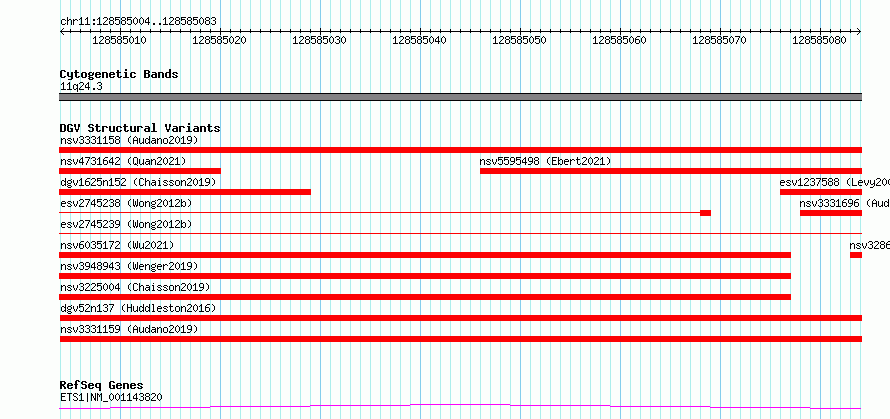Click the small red block of esv2745238
Screen dimensions: 890x419
tap(705, 213)
